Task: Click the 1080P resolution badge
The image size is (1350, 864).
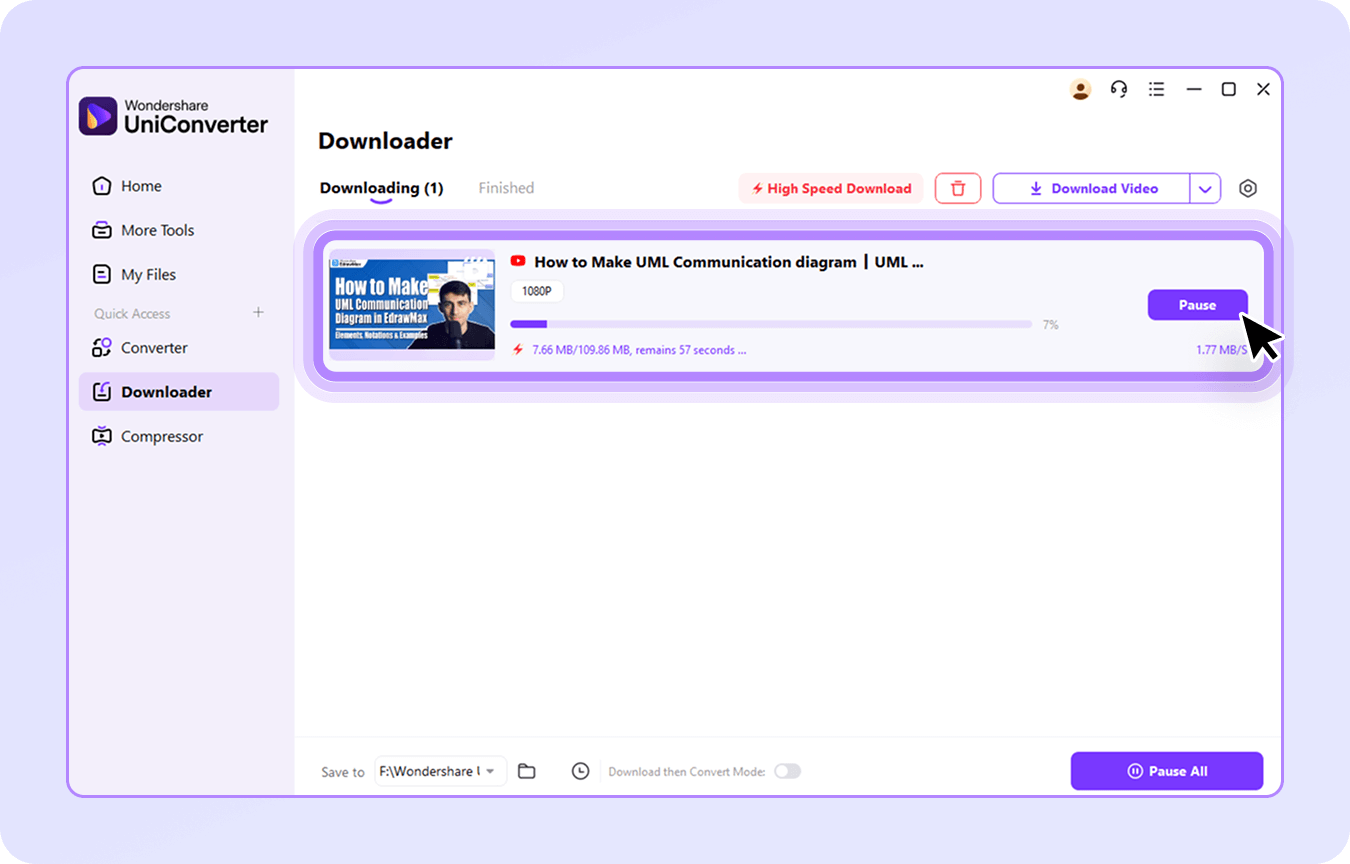Action: pos(537,292)
